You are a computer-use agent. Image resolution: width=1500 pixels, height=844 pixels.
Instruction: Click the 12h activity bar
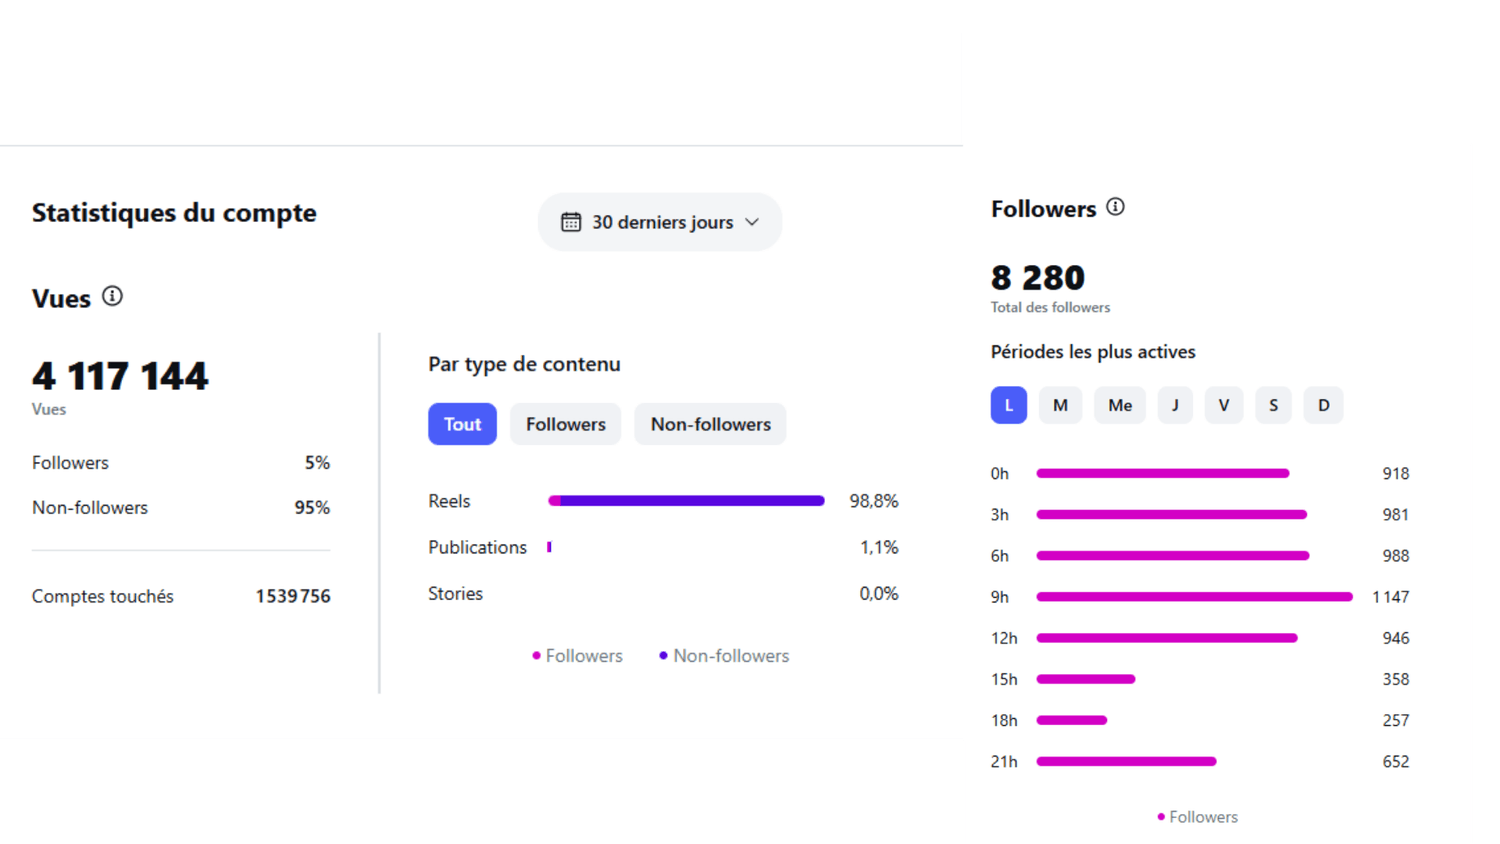coord(1167,638)
